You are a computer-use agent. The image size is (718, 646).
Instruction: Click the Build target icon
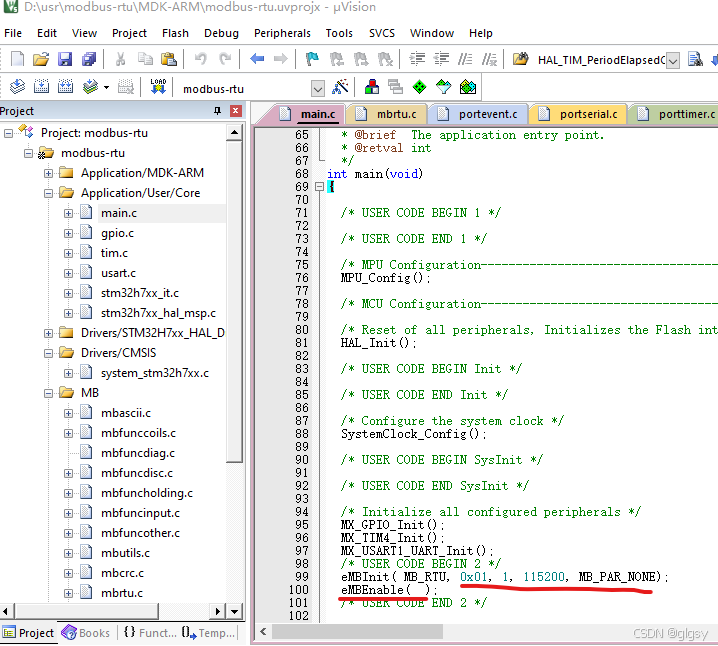click(41, 87)
